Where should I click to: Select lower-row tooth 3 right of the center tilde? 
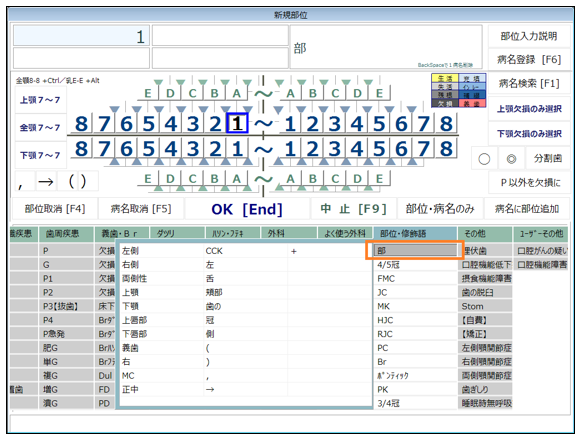tap(335, 149)
